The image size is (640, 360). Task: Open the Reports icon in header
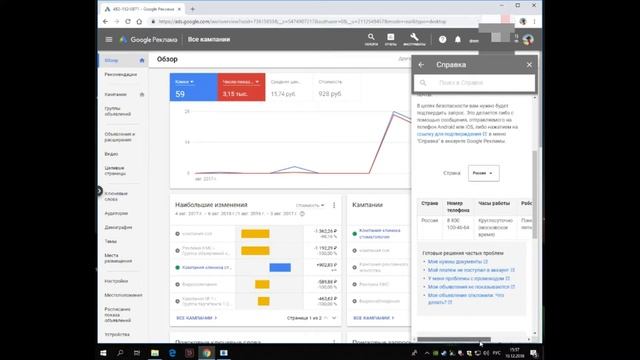pyautogui.click(x=391, y=39)
